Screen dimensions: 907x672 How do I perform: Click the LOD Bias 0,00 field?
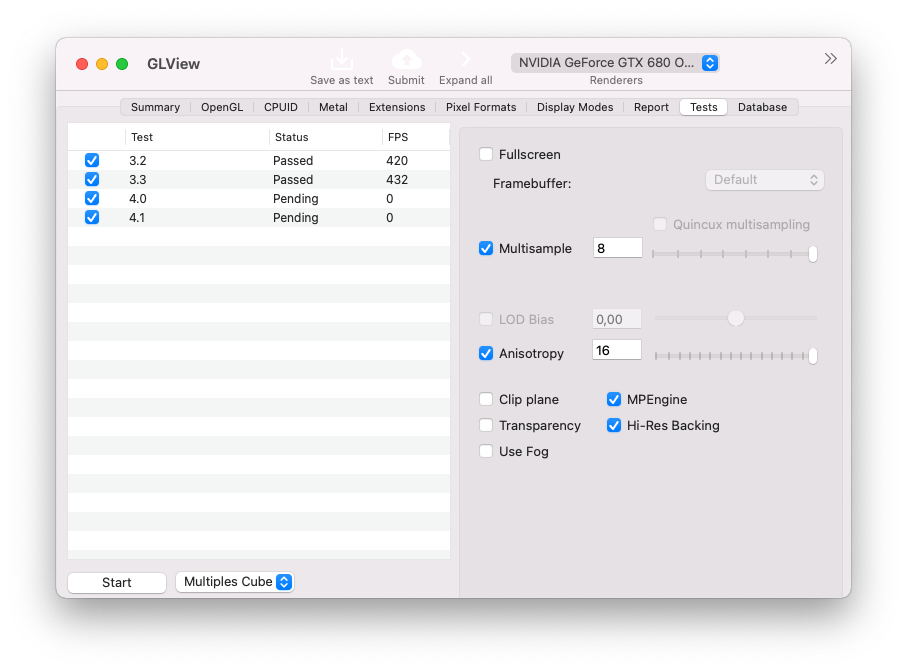point(617,319)
